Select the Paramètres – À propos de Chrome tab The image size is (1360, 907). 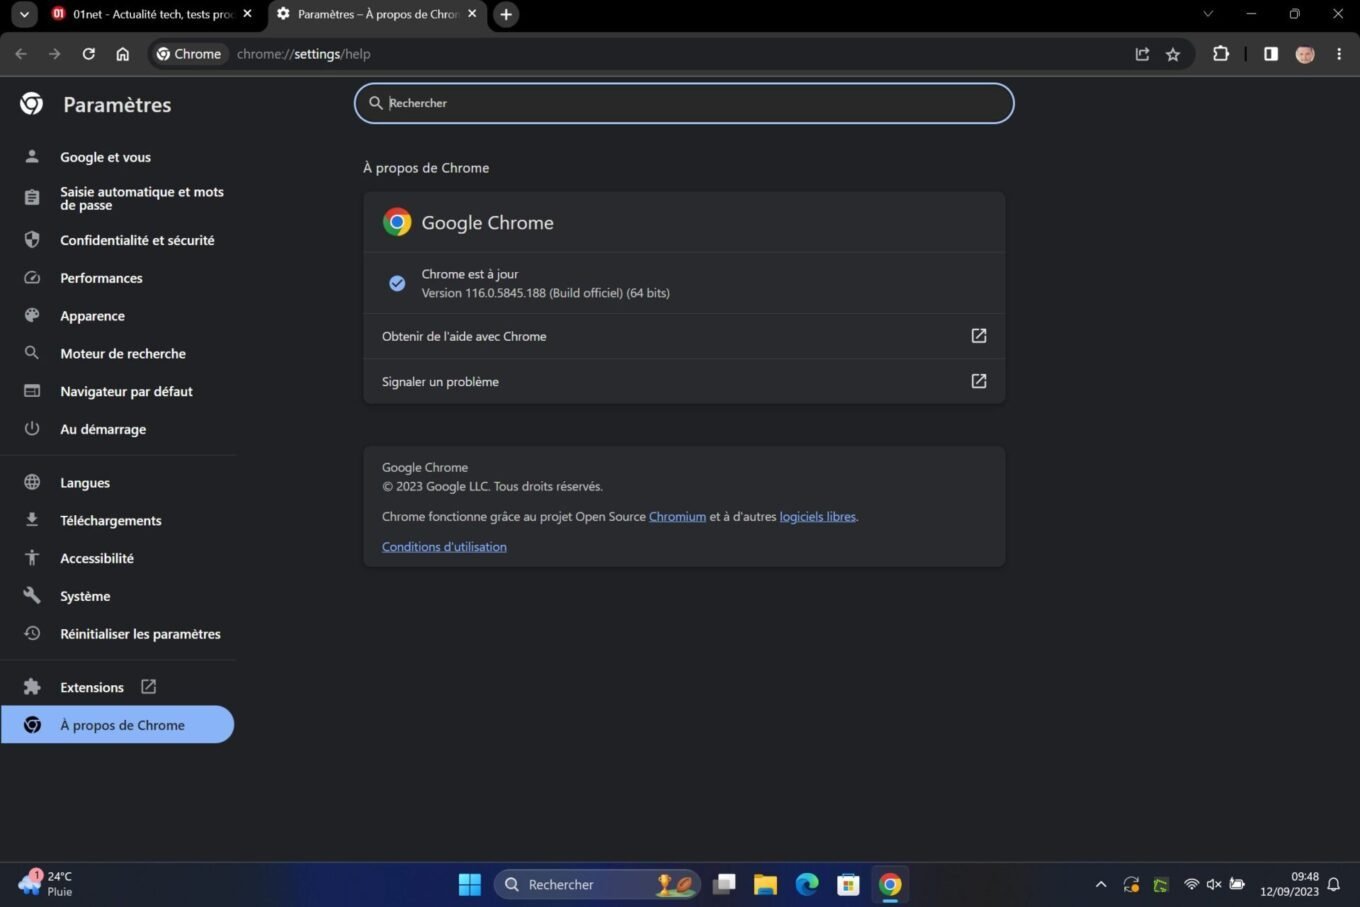tap(377, 14)
